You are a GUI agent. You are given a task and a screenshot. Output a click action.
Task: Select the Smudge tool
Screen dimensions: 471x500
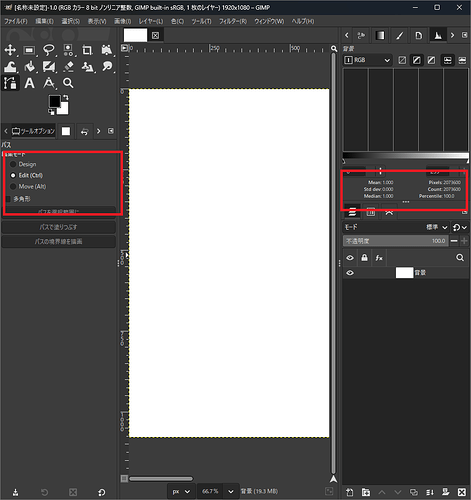point(107,67)
